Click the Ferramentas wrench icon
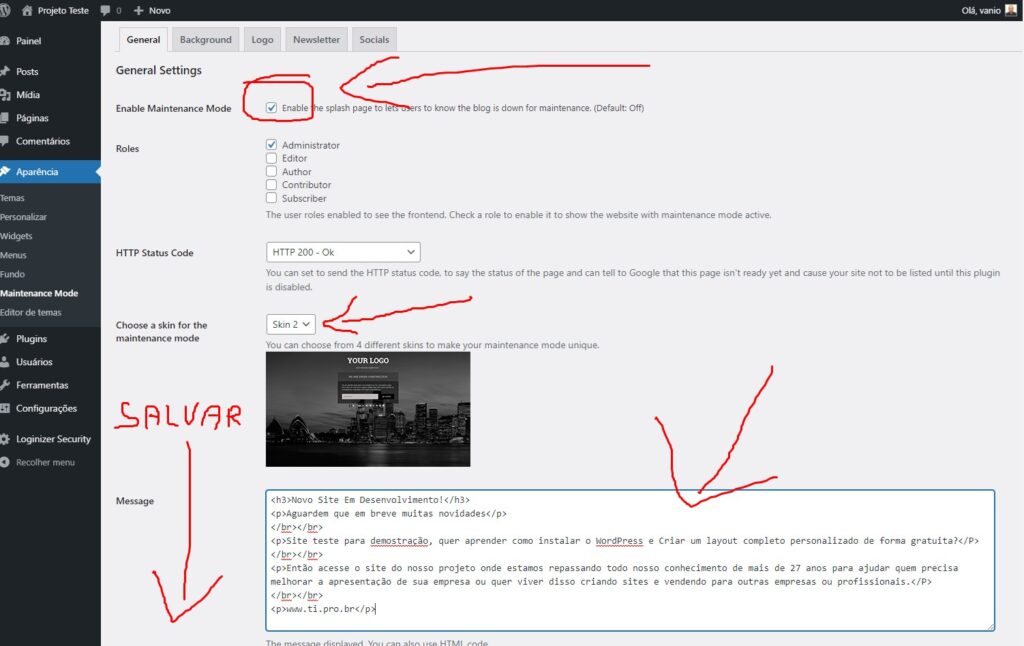 pyautogui.click(x=5, y=385)
